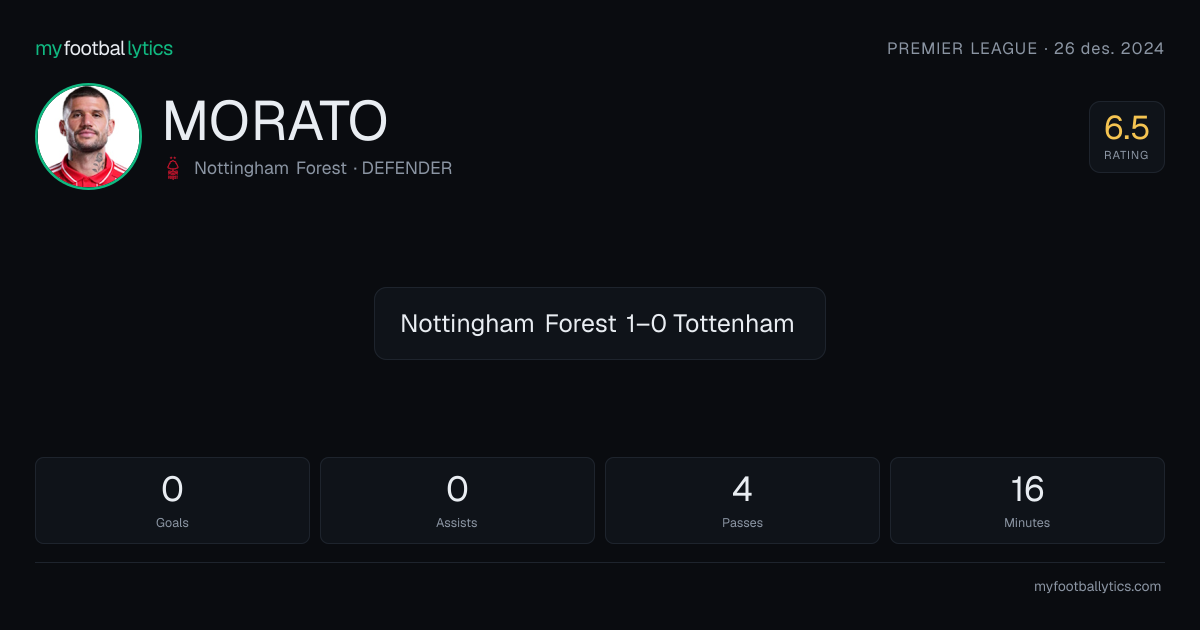Select the Minutes stat card
The height and width of the screenshot is (630, 1200).
(x=1027, y=500)
